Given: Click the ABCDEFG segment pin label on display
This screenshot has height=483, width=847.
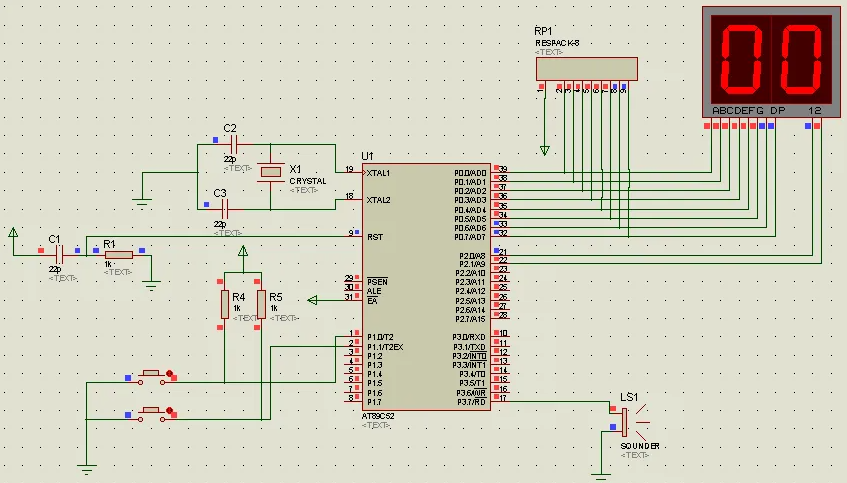Looking at the screenshot, I should point(738,111).
